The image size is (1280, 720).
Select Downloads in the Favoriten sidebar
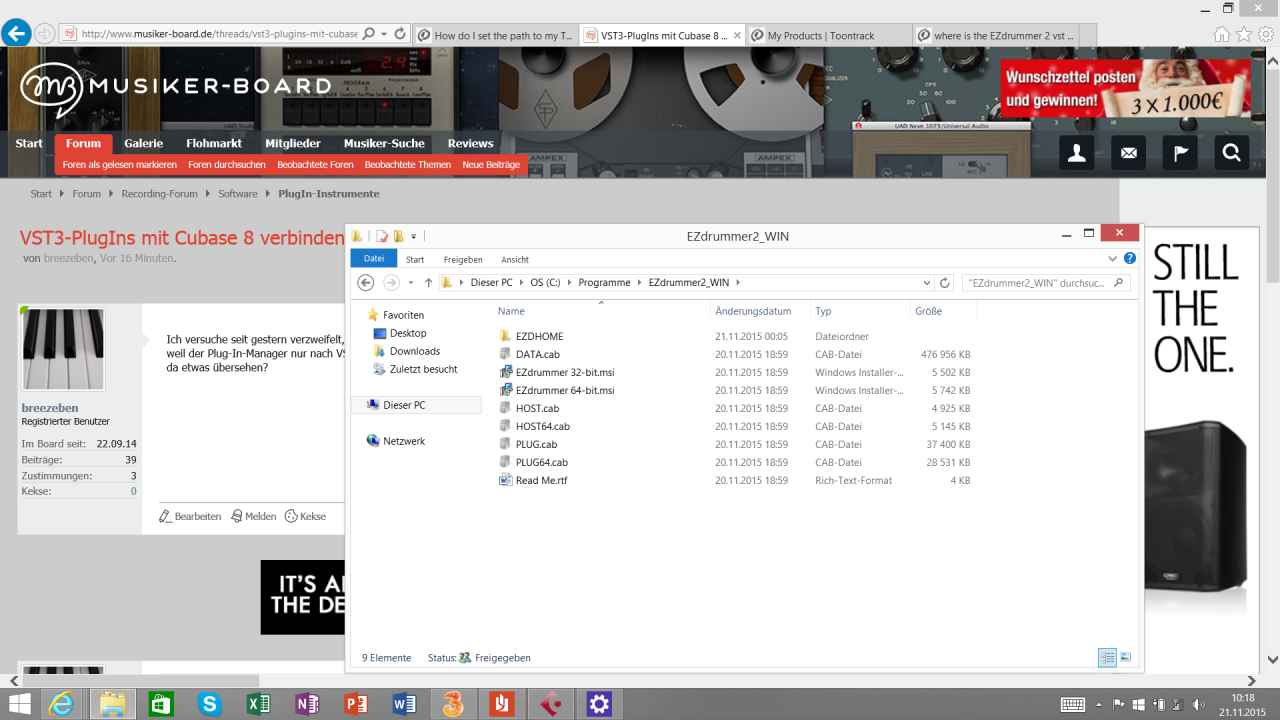point(415,351)
